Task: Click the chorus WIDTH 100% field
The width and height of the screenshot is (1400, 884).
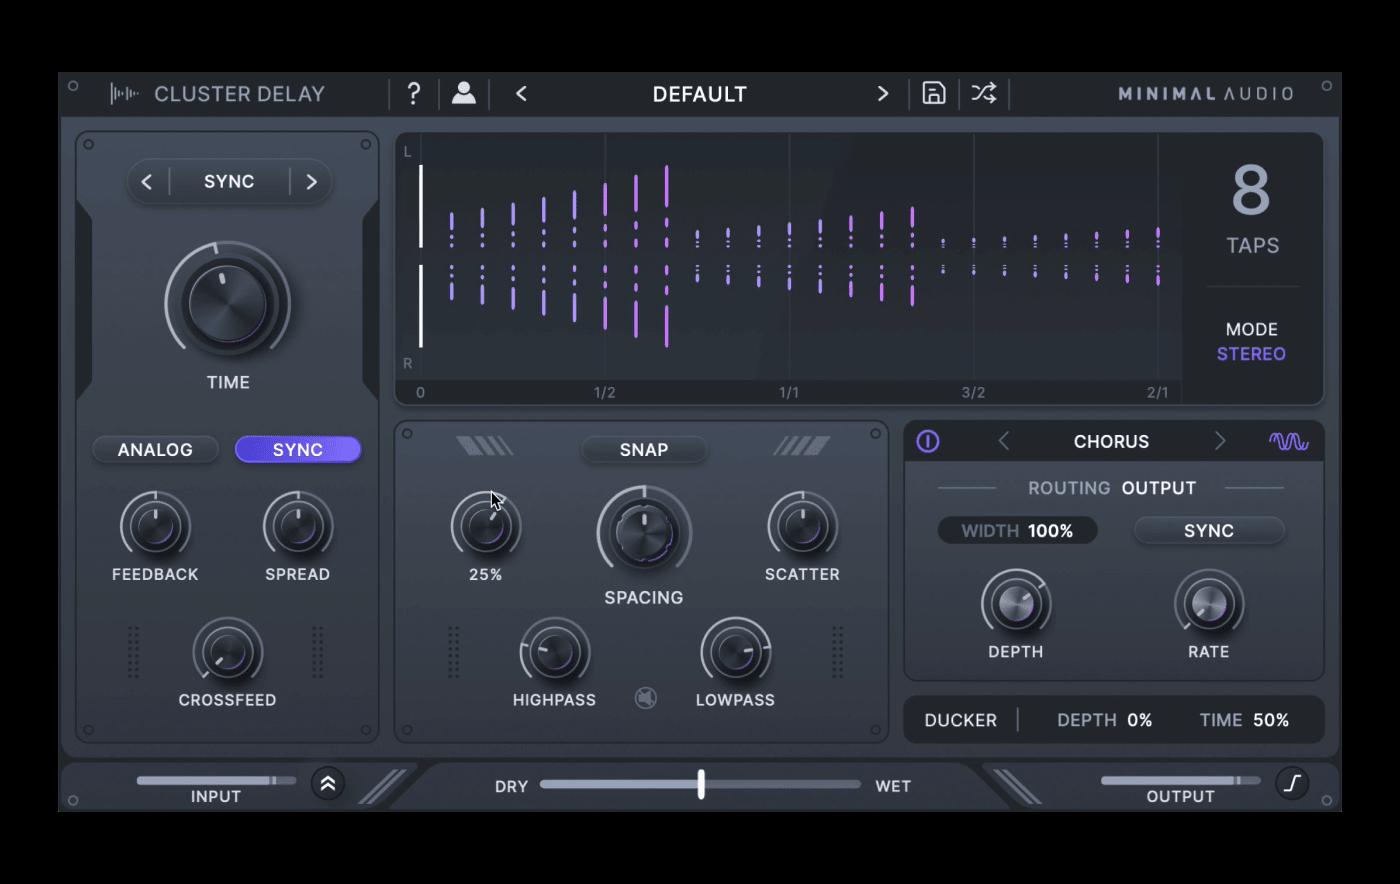Action: point(1017,530)
